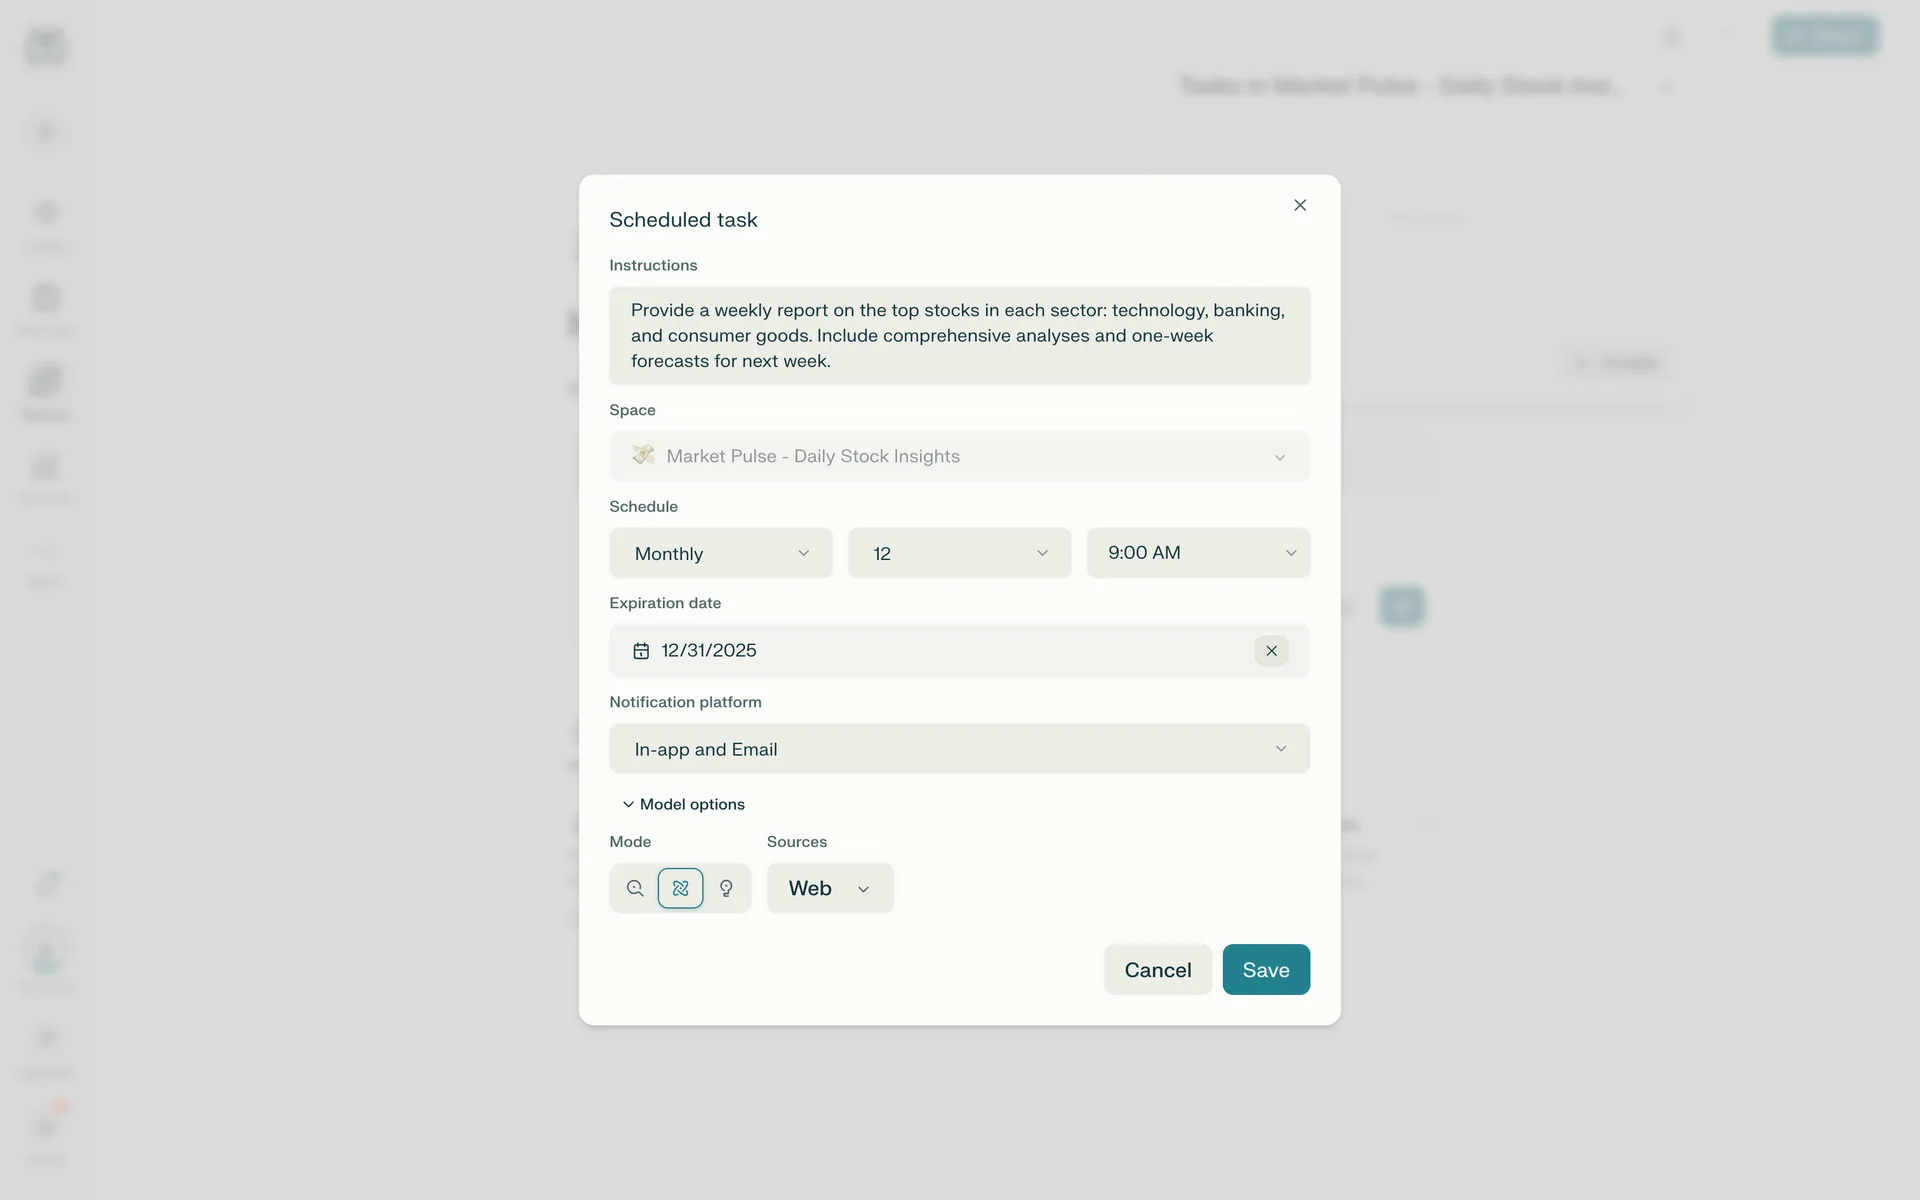
Task: Open the 9:00 AM time dropdown
Action: click(1198, 553)
